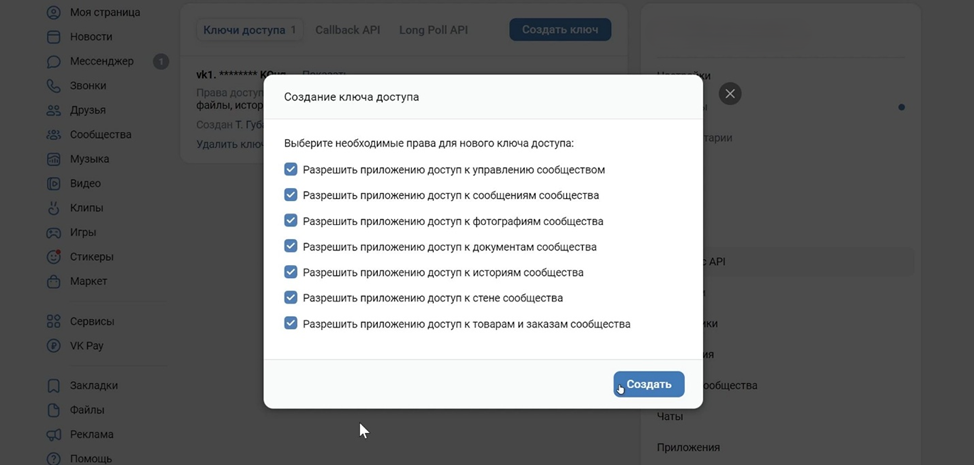This screenshot has height=465, width=974.
Task: Click the Market shopping bag icon
Action: click(x=53, y=281)
